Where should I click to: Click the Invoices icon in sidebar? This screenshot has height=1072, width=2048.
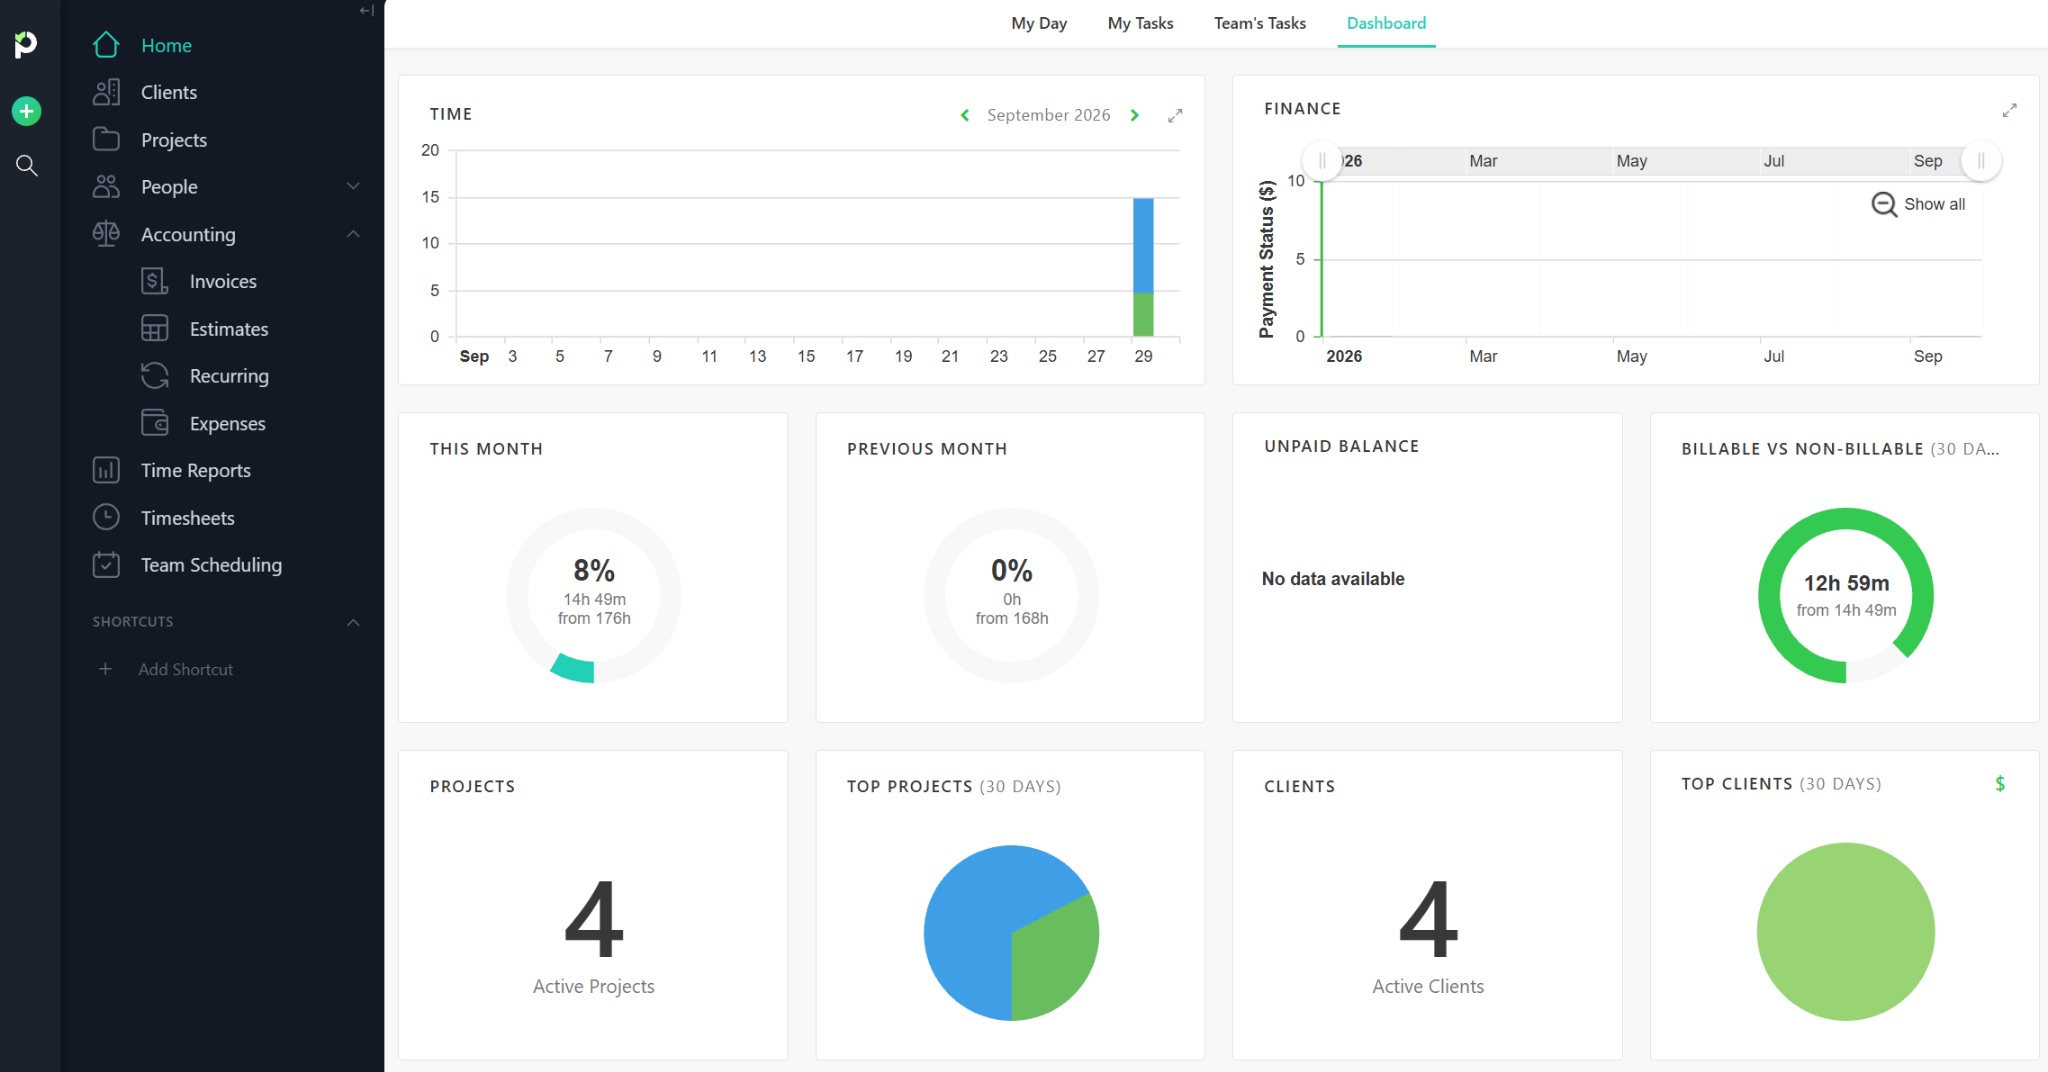tap(155, 281)
